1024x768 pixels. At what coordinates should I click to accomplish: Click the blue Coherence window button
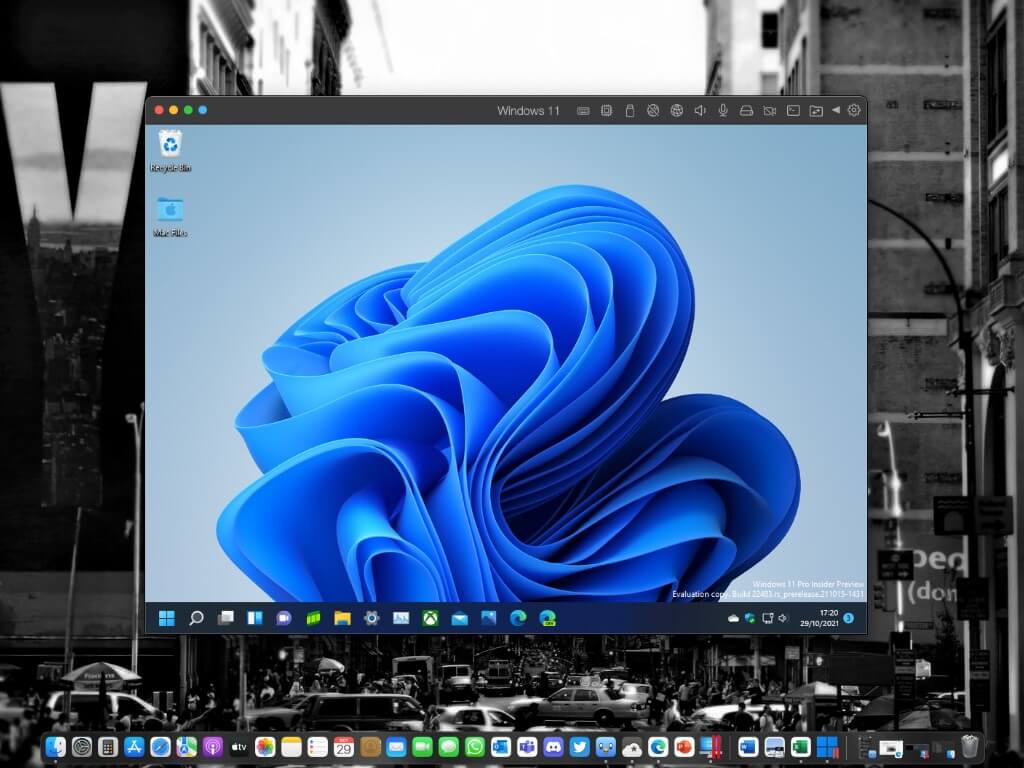(x=202, y=110)
